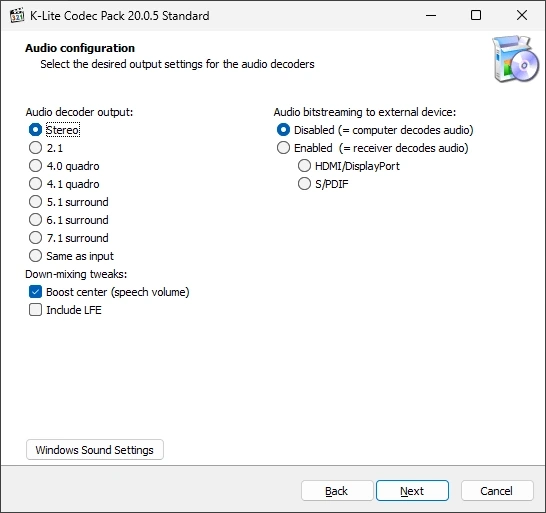This screenshot has width=546, height=513.
Task: Click the 'Audio configuration' heading
Action: 80,48
